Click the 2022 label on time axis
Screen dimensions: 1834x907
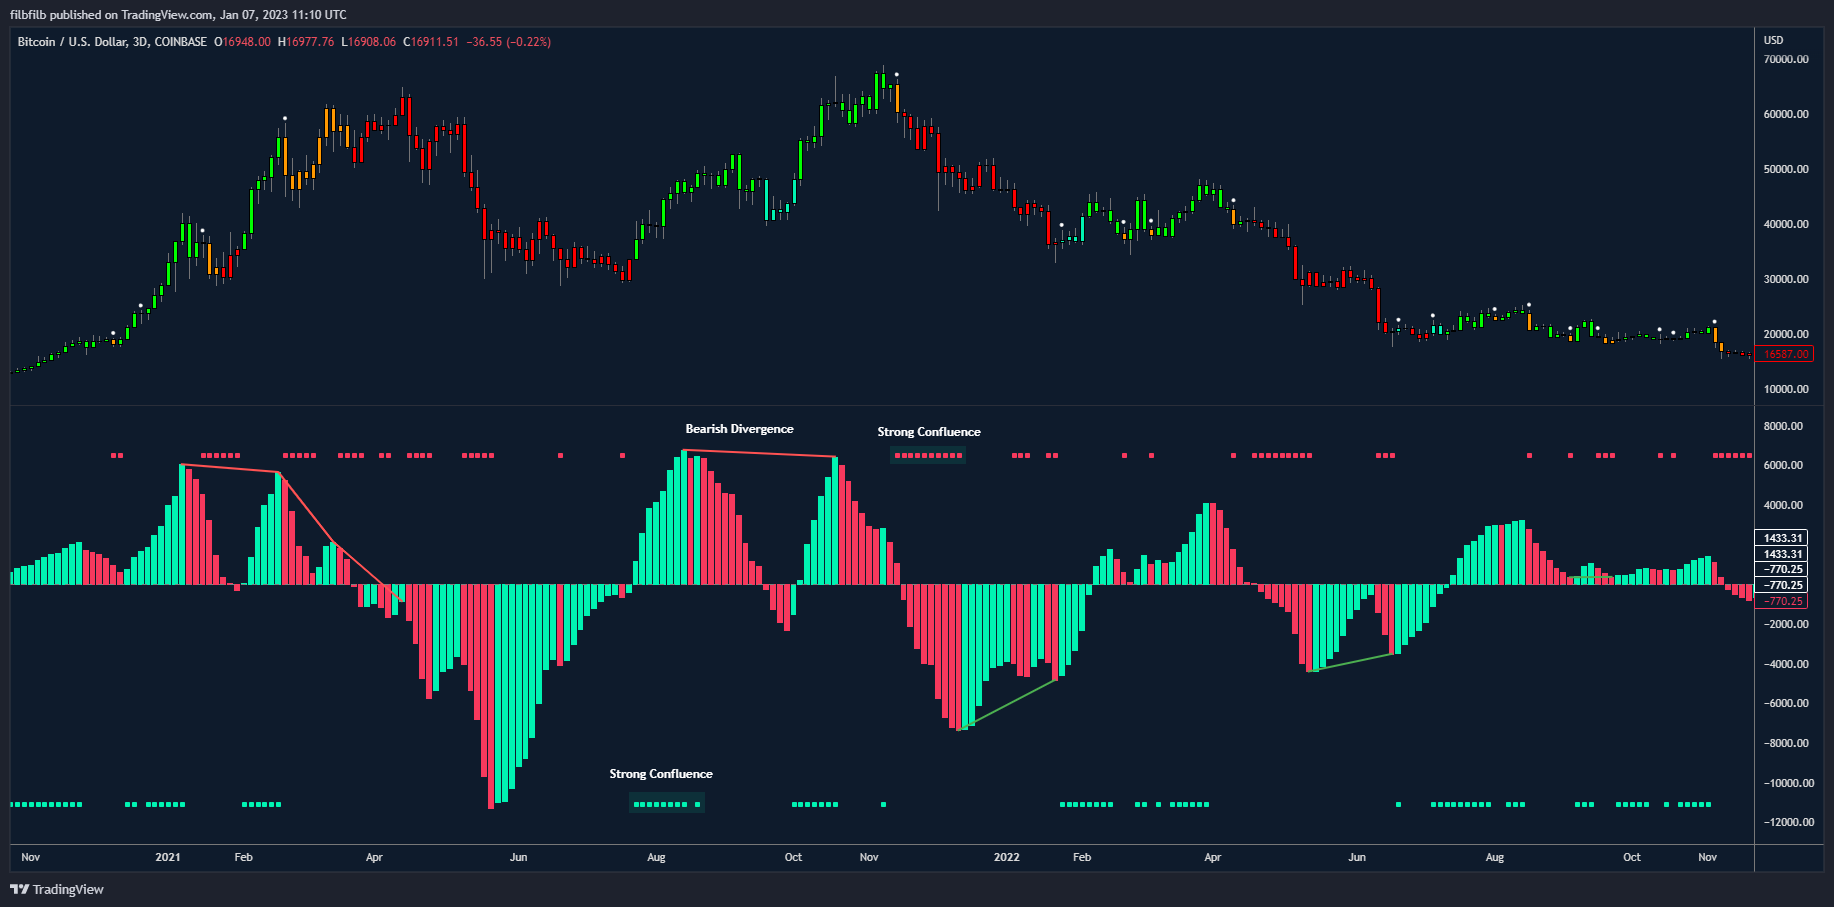click(1006, 857)
